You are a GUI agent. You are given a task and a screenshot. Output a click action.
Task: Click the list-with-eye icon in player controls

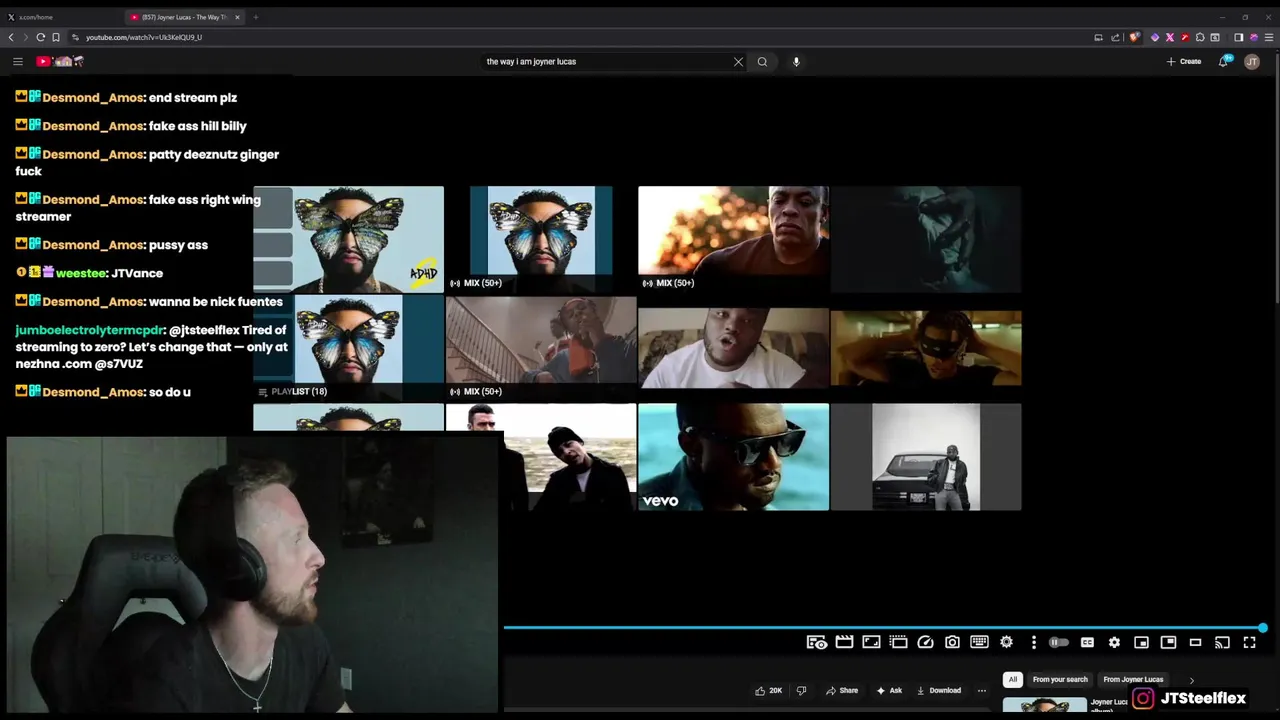pyautogui.click(x=817, y=642)
